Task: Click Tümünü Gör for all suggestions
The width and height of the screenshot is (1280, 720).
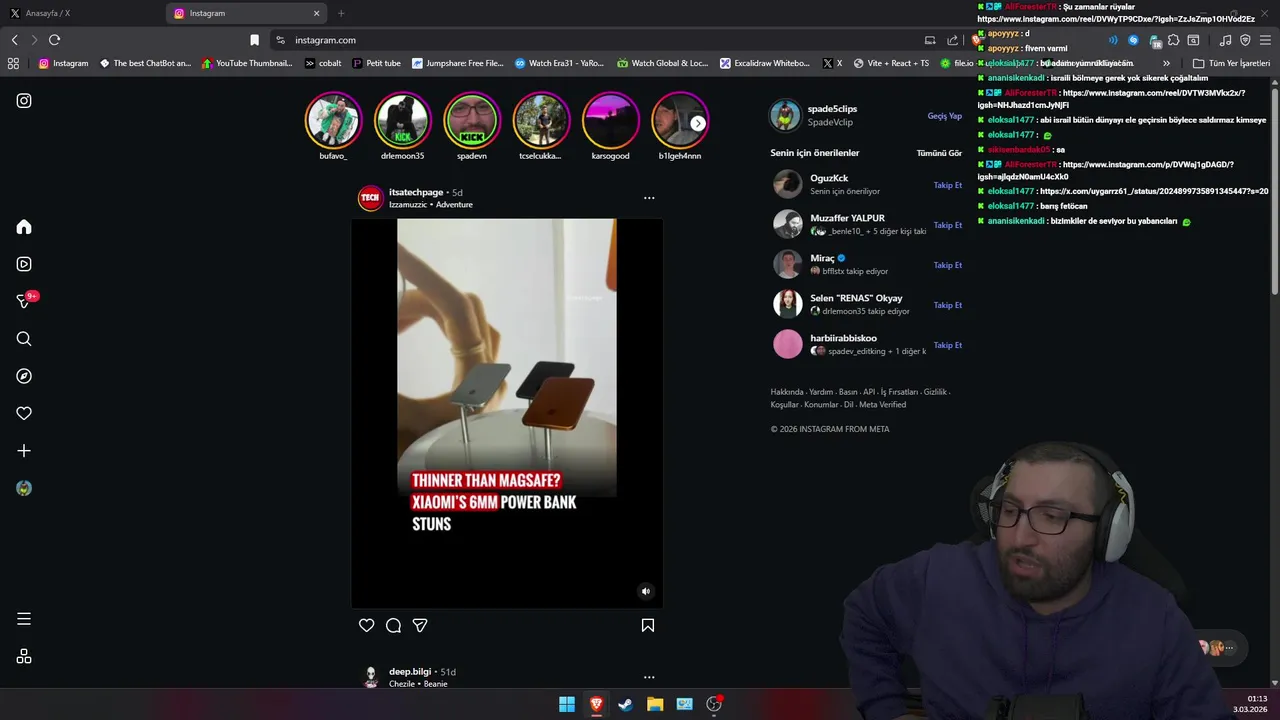Action: click(x=939, y=153)
